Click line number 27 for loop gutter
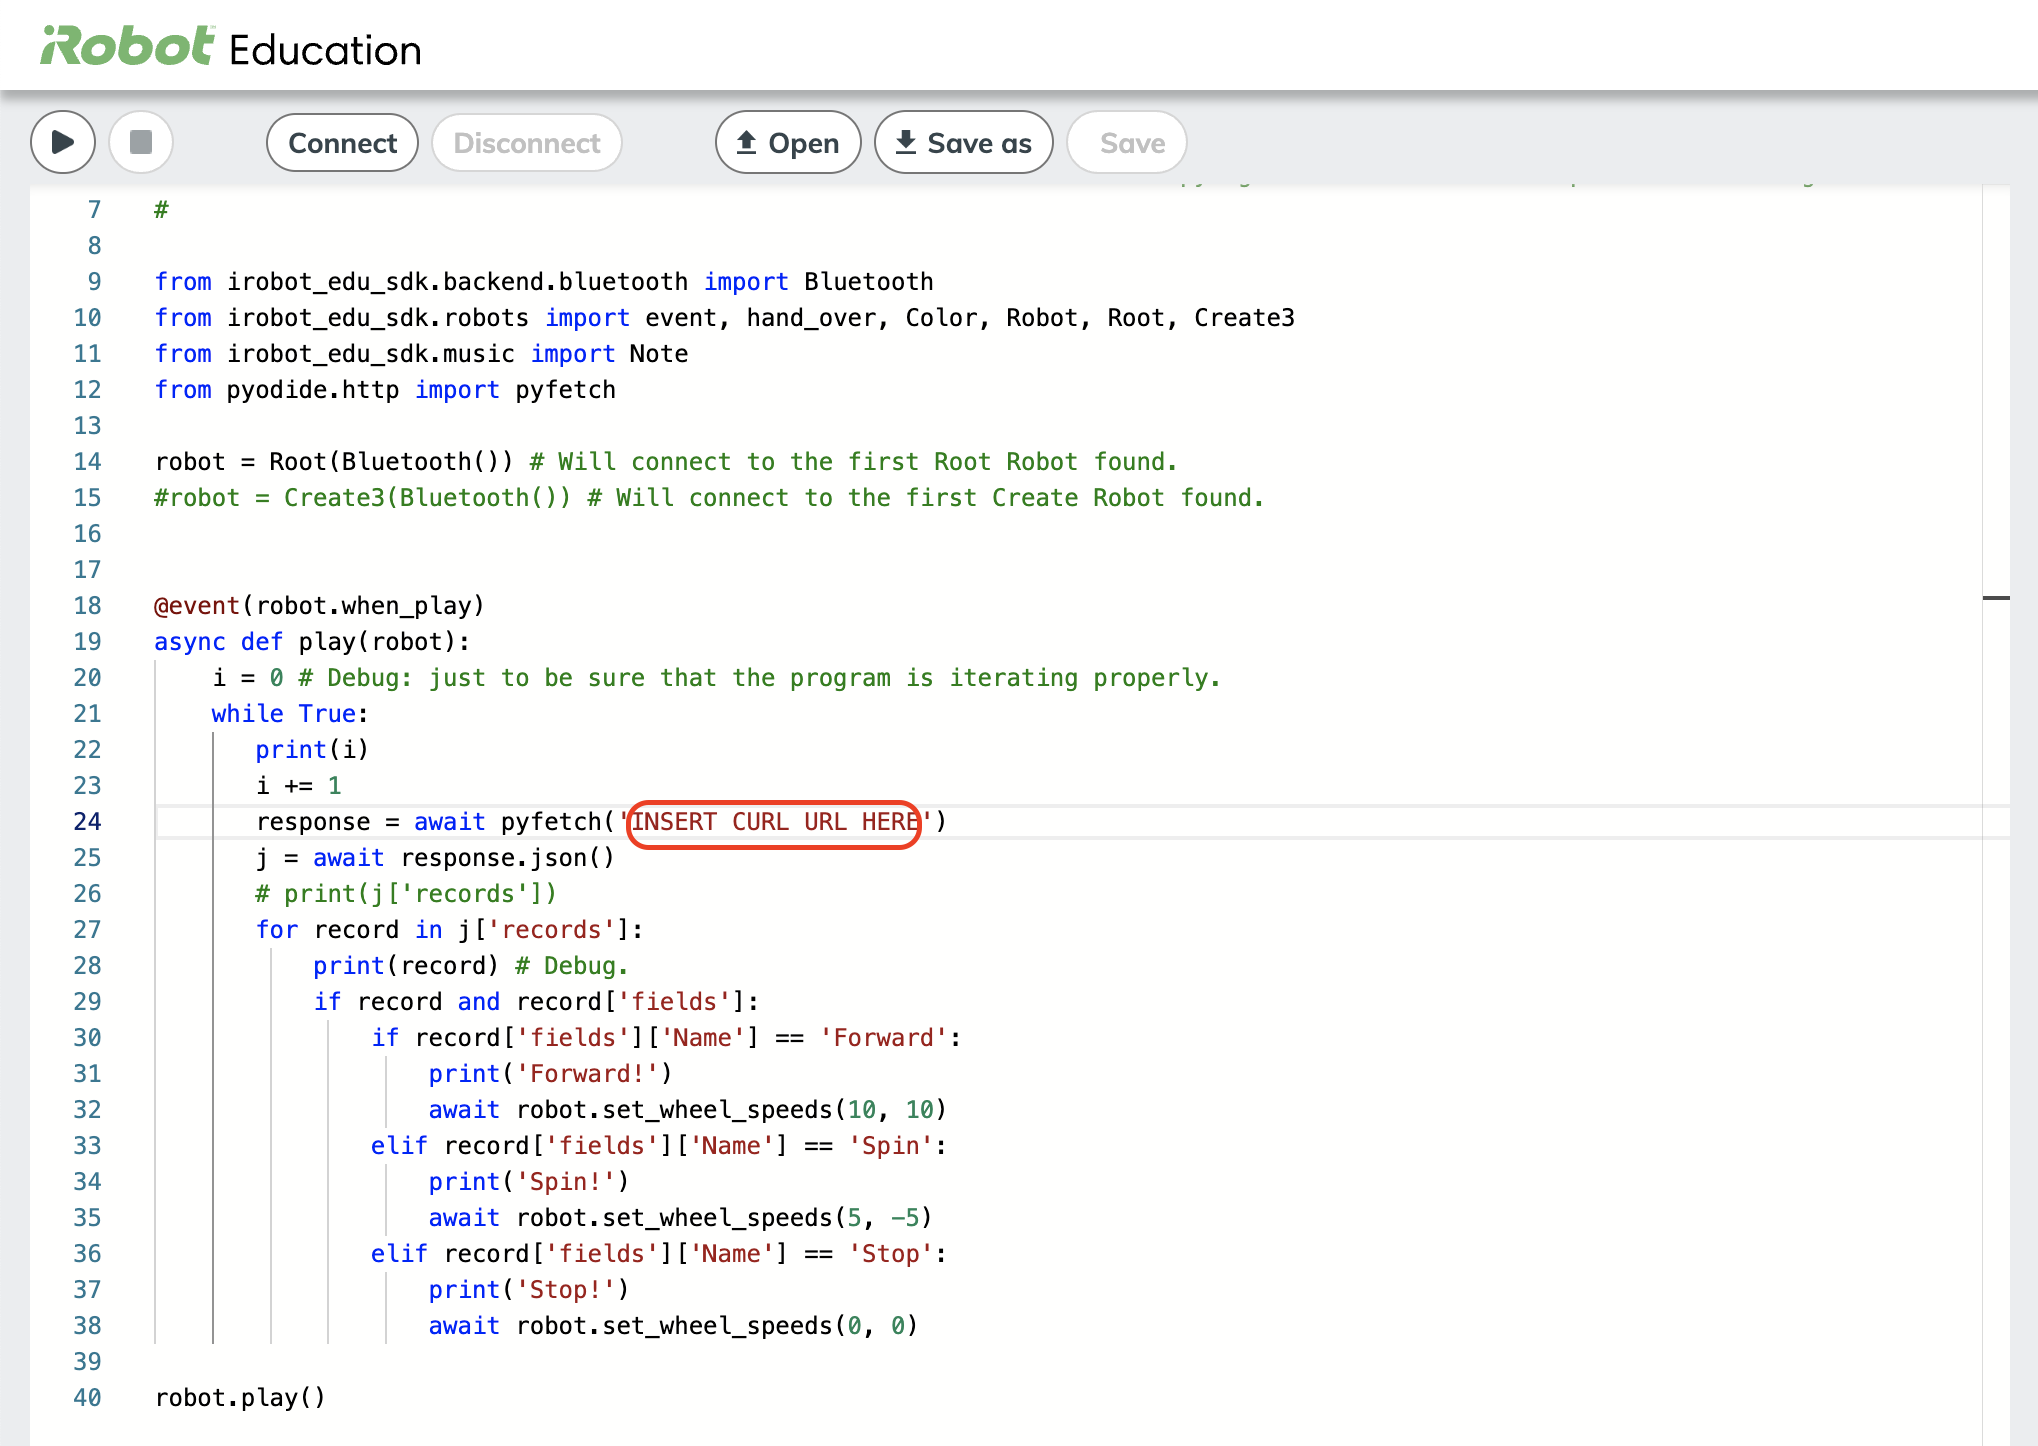Screen dimensions: 2038x1446 click(88, 930)
